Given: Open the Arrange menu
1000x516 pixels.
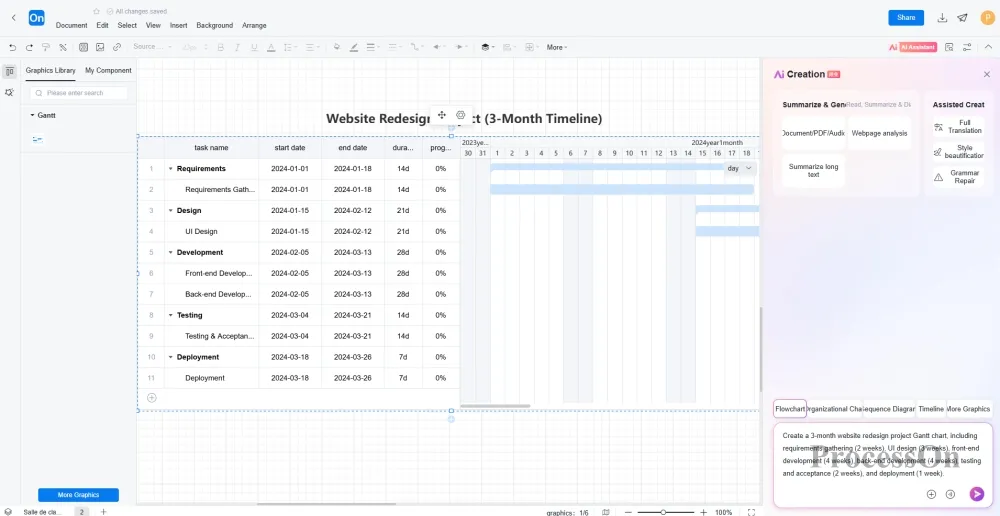Looking at the screenshot, I should [x=254, y=25].
